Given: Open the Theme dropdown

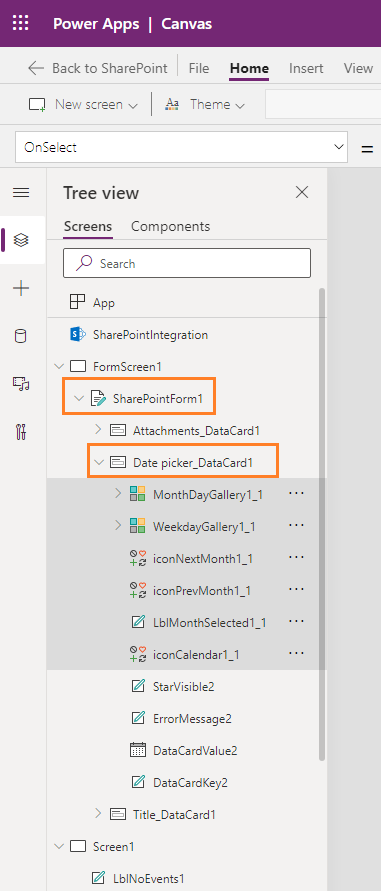Looking at the screenshot, I should (205, 105).
